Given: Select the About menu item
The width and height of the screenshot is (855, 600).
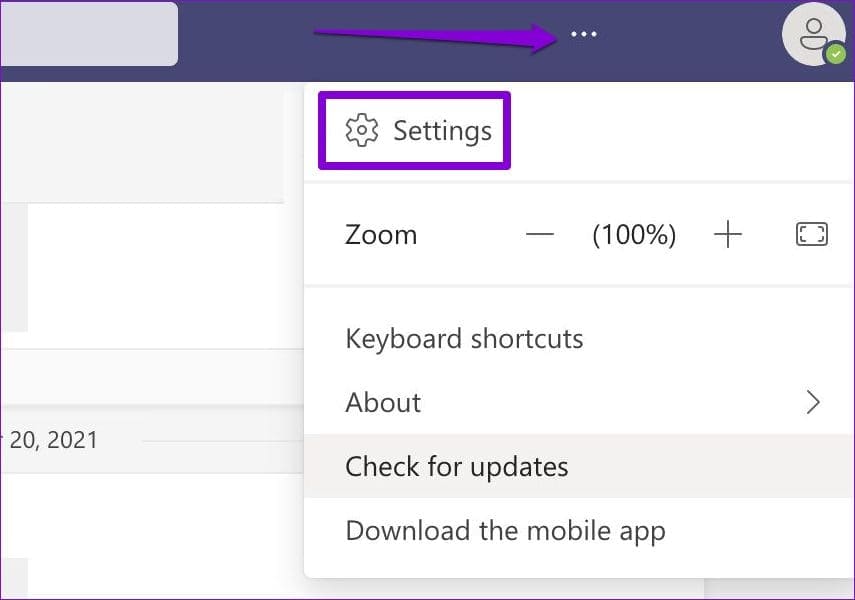Looking at the screenshot, I should pos(383,403).
